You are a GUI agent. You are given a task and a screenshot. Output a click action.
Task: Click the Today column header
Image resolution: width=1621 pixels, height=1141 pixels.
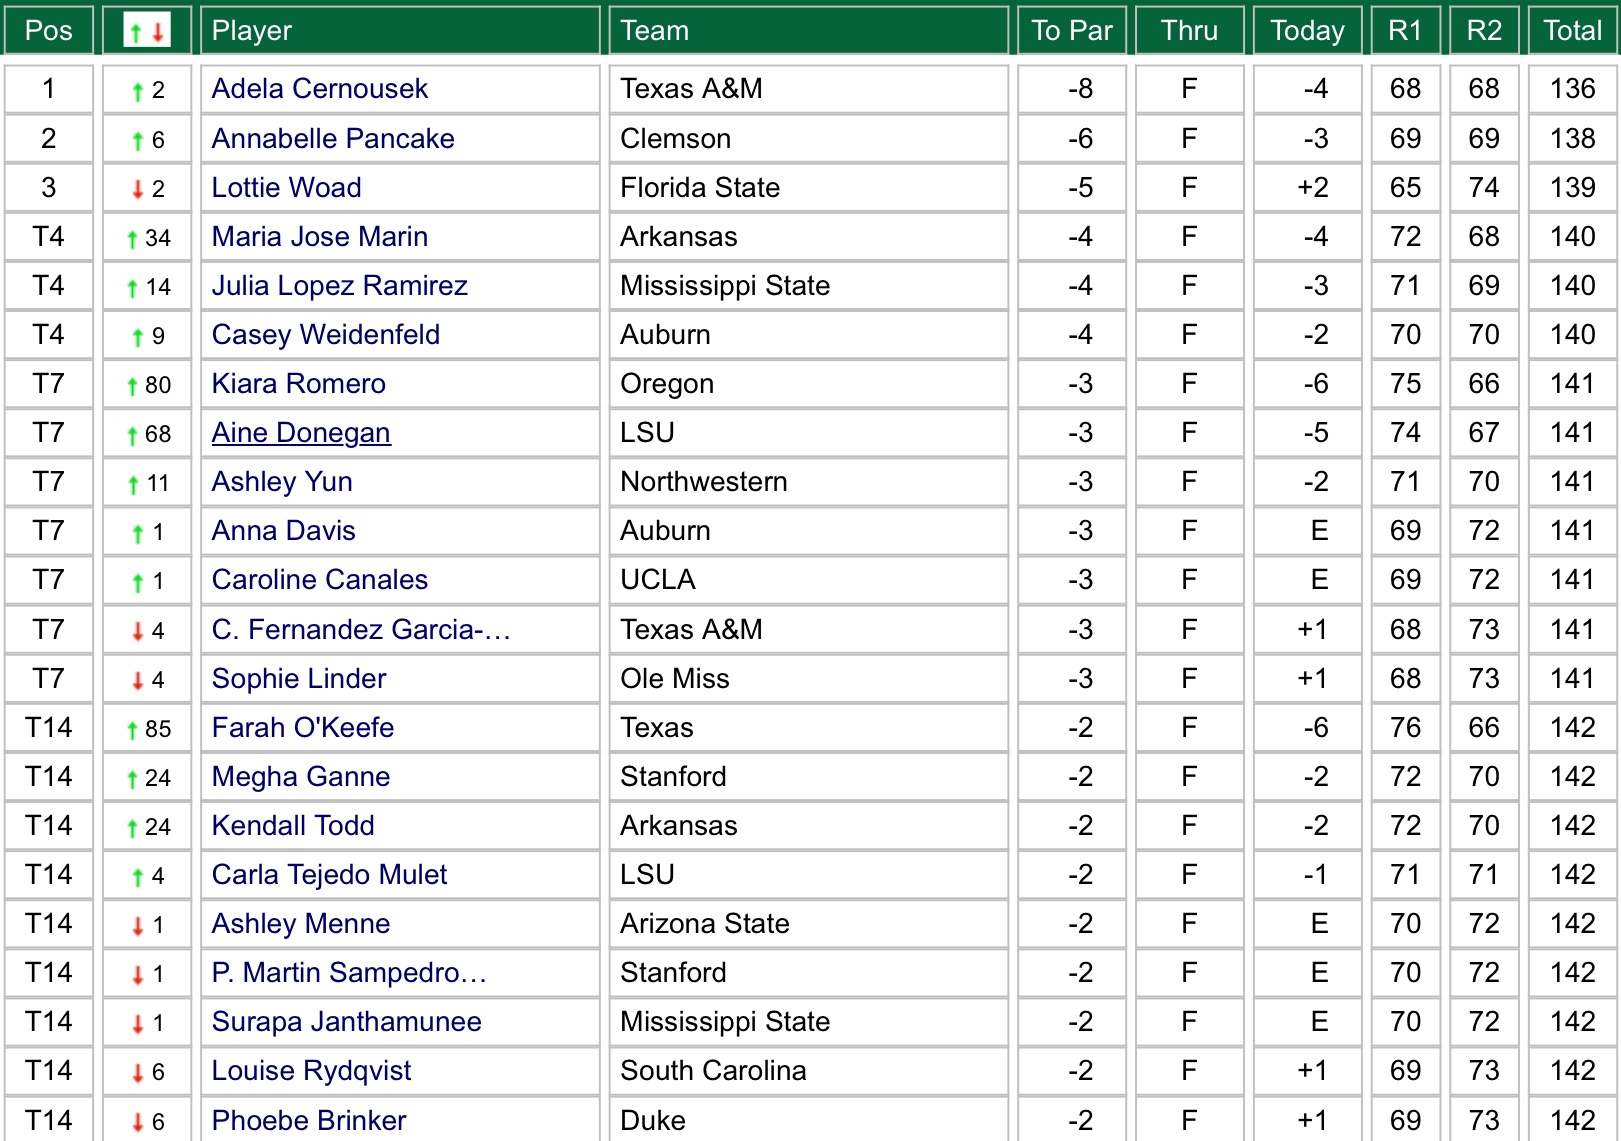[1306, 30]
